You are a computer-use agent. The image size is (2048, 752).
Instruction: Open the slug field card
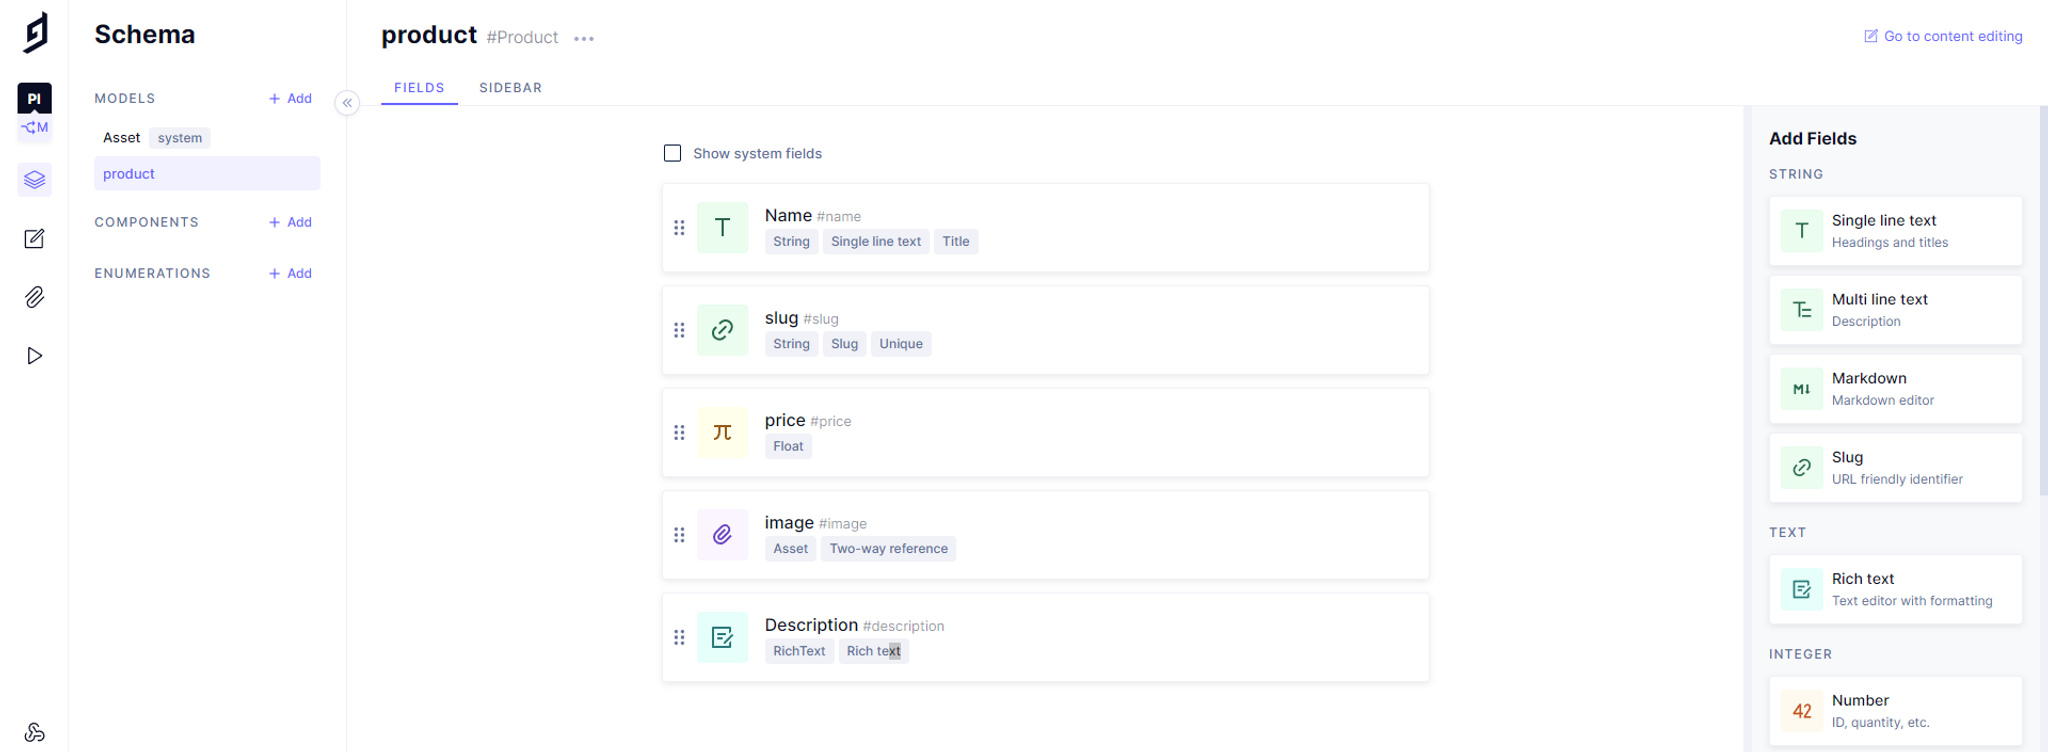(1046, 330)
